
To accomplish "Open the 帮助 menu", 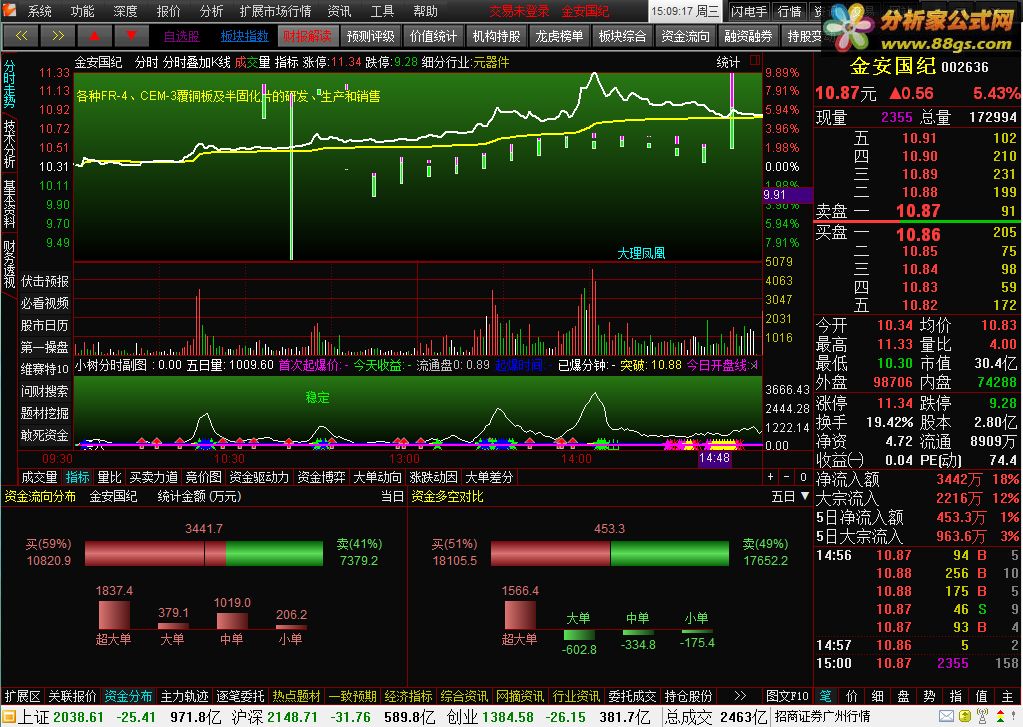I will pos(425,11).
